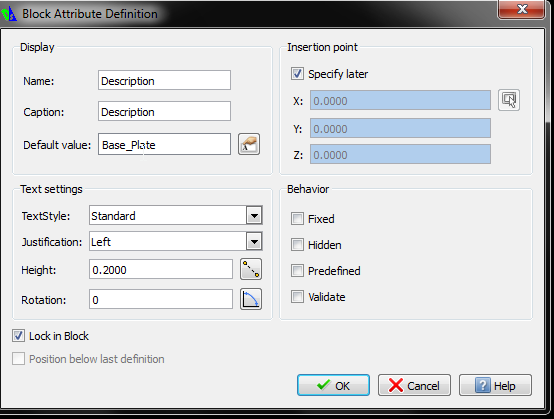Viewport: 554px width, 419px height.
Task: Click the Rotation input field
Action: tap(161, 299)
